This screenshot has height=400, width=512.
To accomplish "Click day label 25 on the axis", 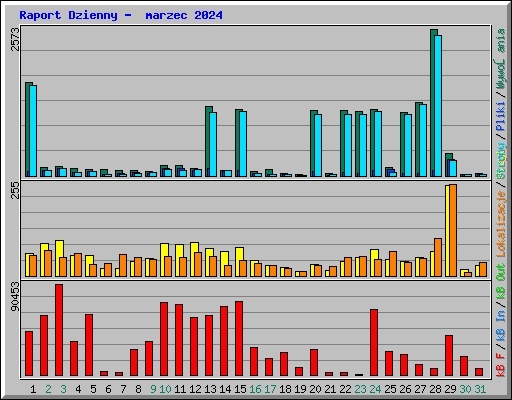I will click(390, 389).
